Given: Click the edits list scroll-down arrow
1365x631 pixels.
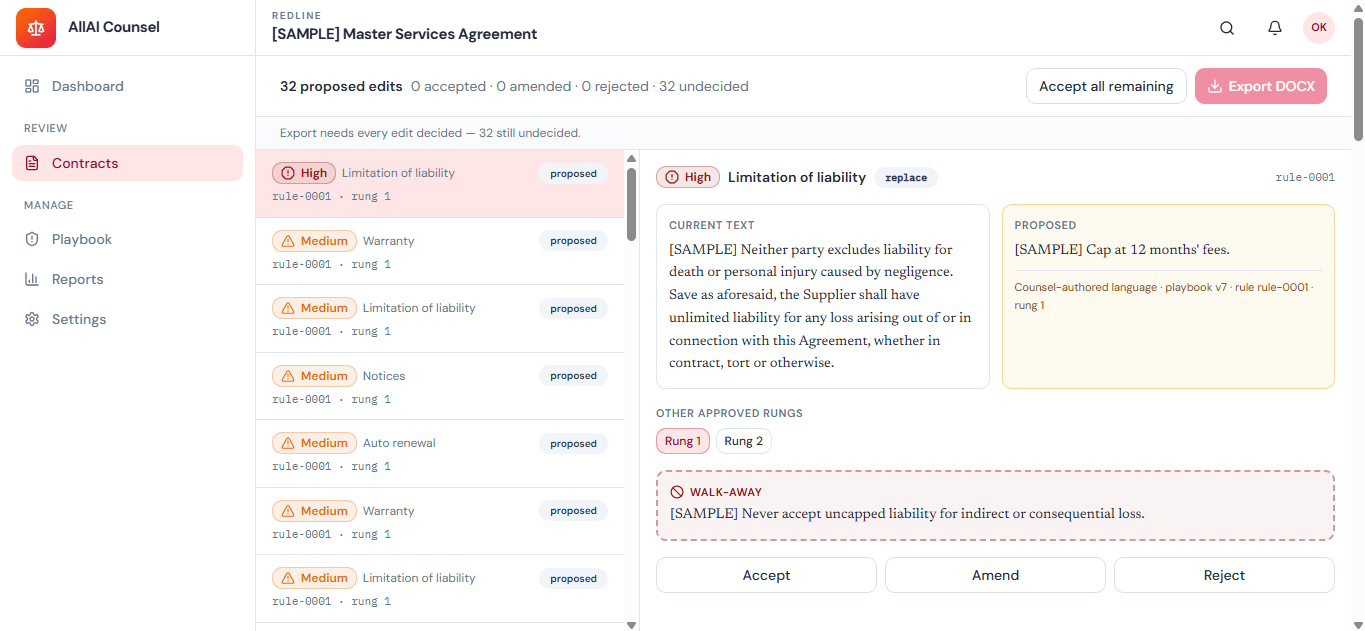Looking at the screenshot, I should (631, 624).
